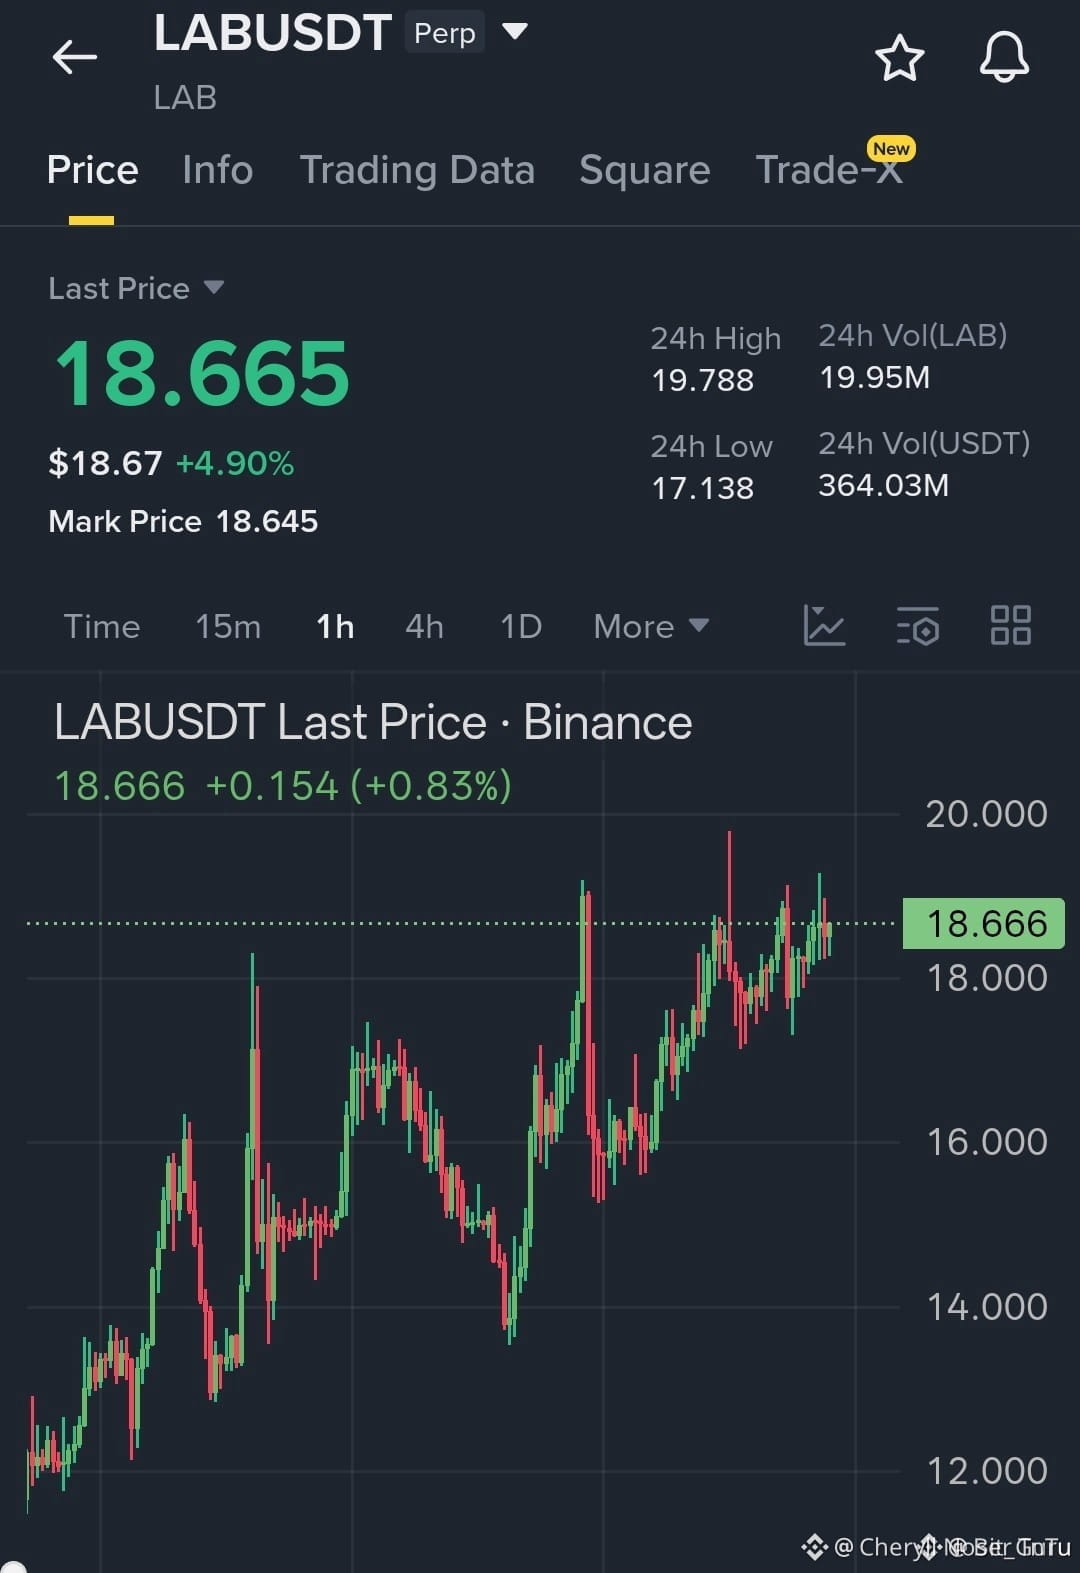Tap the $18.67 dollar price
Screen dimensions: 1080x1573
tap(105, 463)
